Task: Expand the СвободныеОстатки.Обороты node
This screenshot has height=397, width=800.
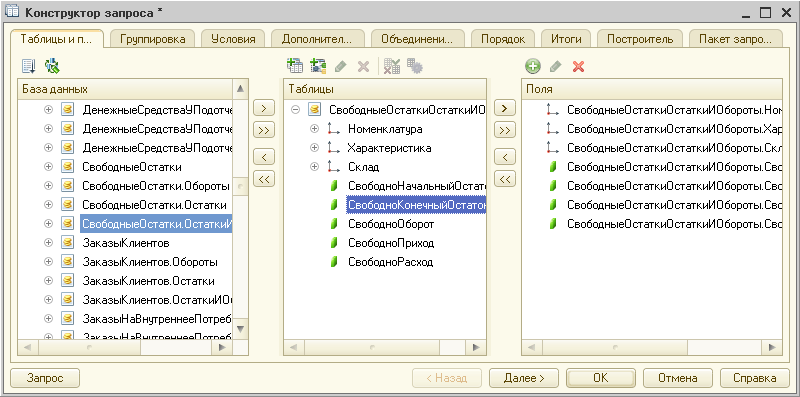Action: 48,185
